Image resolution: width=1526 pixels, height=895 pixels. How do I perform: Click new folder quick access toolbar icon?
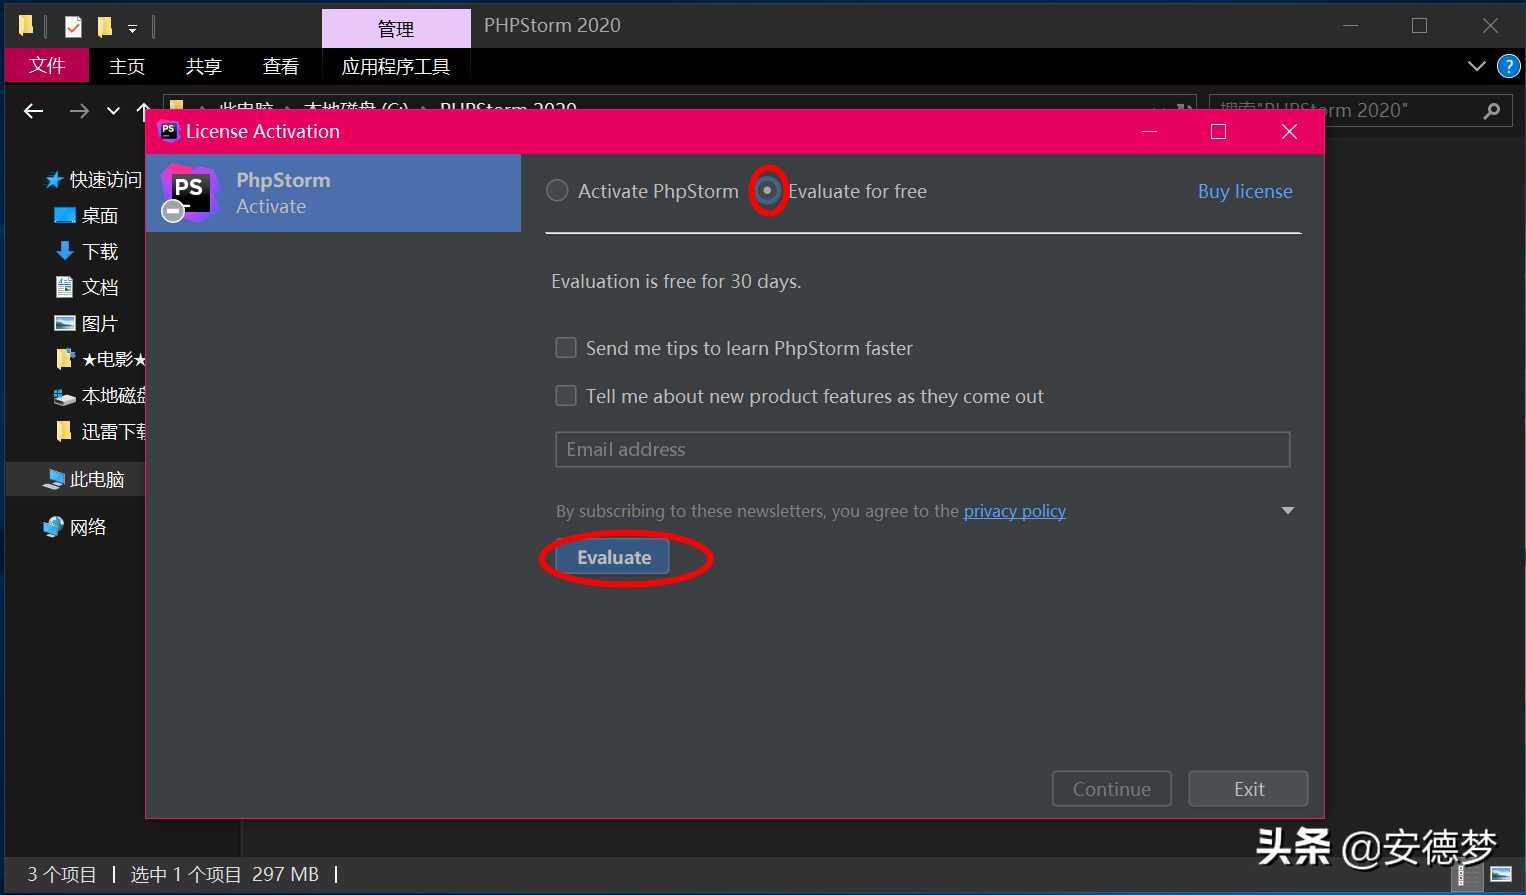pyautogui.click(x=105, y=26)
